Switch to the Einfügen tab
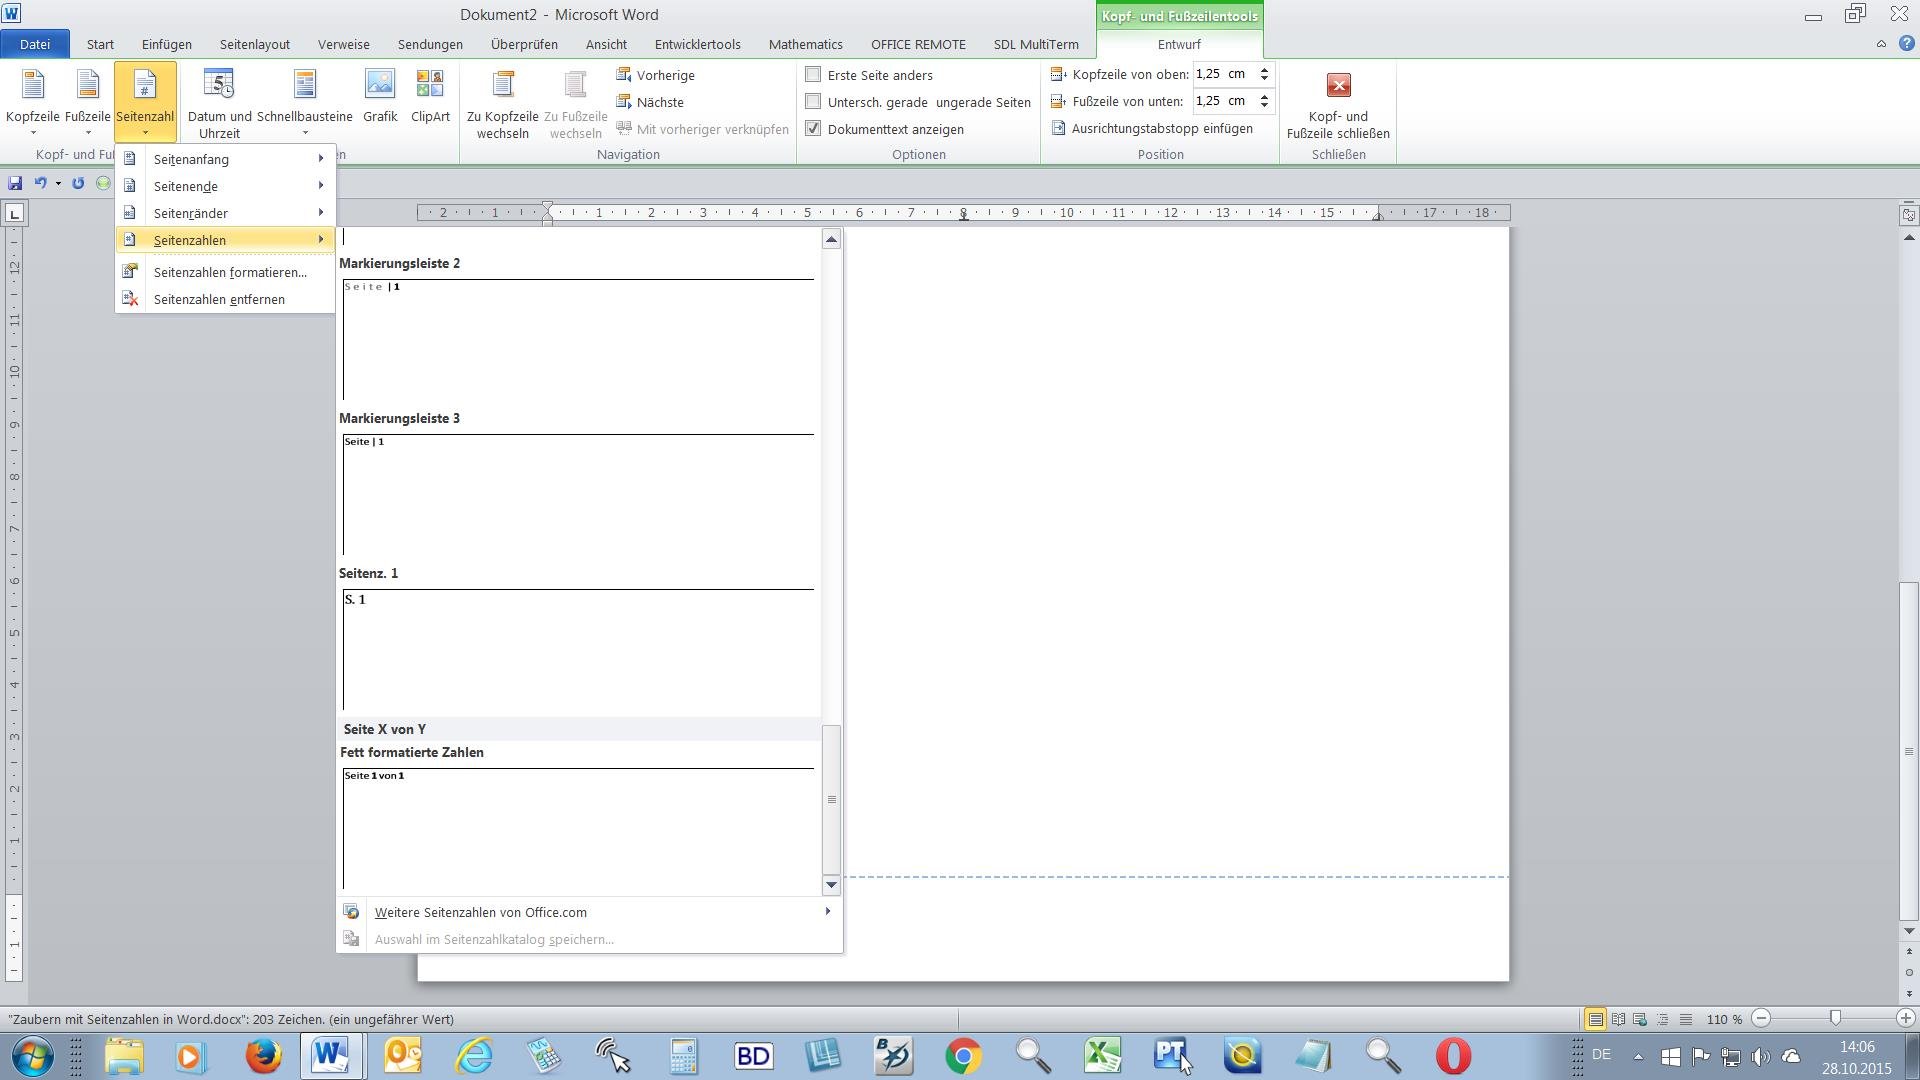 [x=166, y=44]
